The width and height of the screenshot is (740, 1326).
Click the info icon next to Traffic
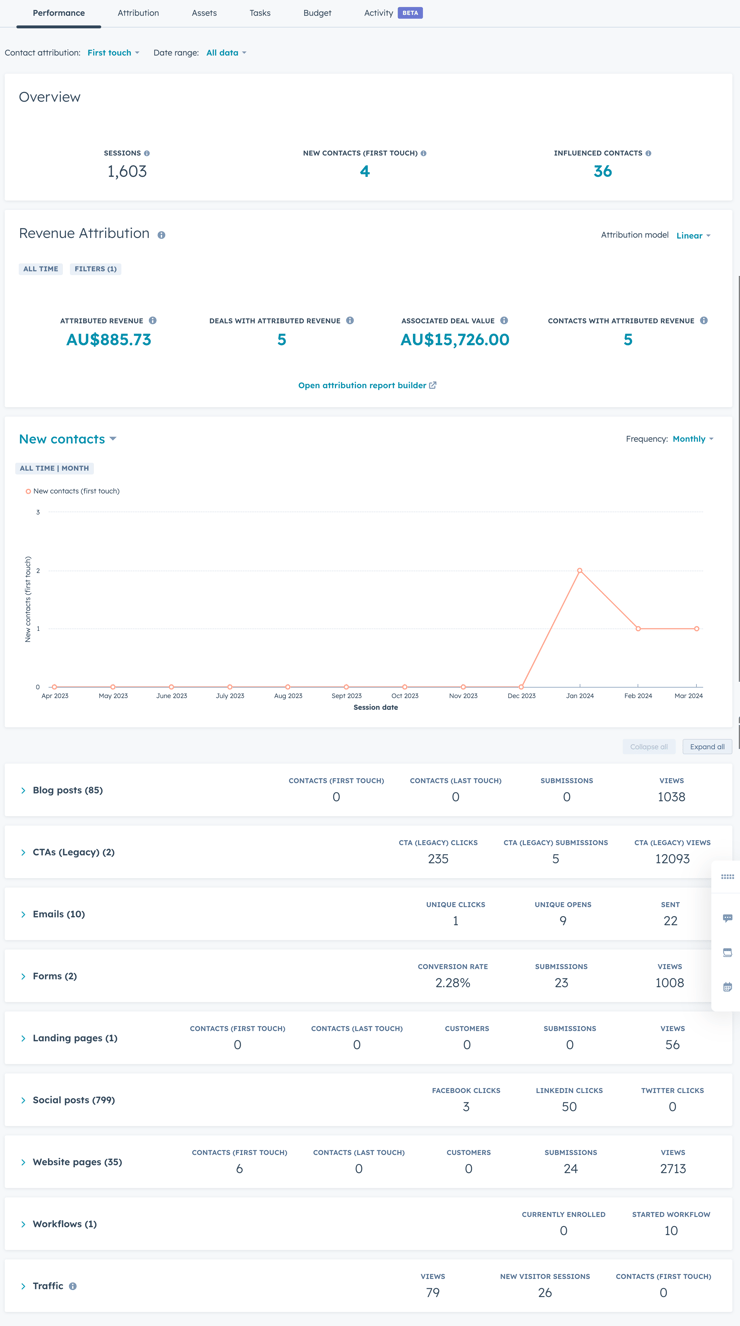pos(73,1286)
